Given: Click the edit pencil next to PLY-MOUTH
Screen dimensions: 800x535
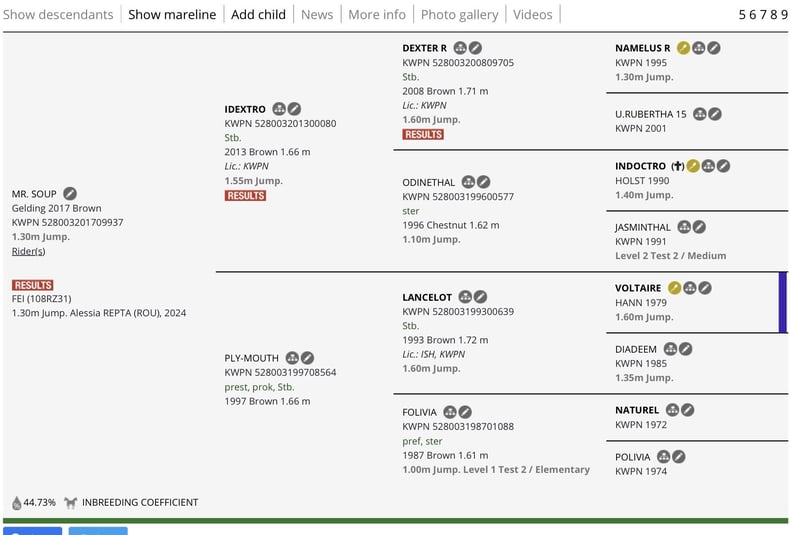Looking at the screenshot, I should coord(308,357).
